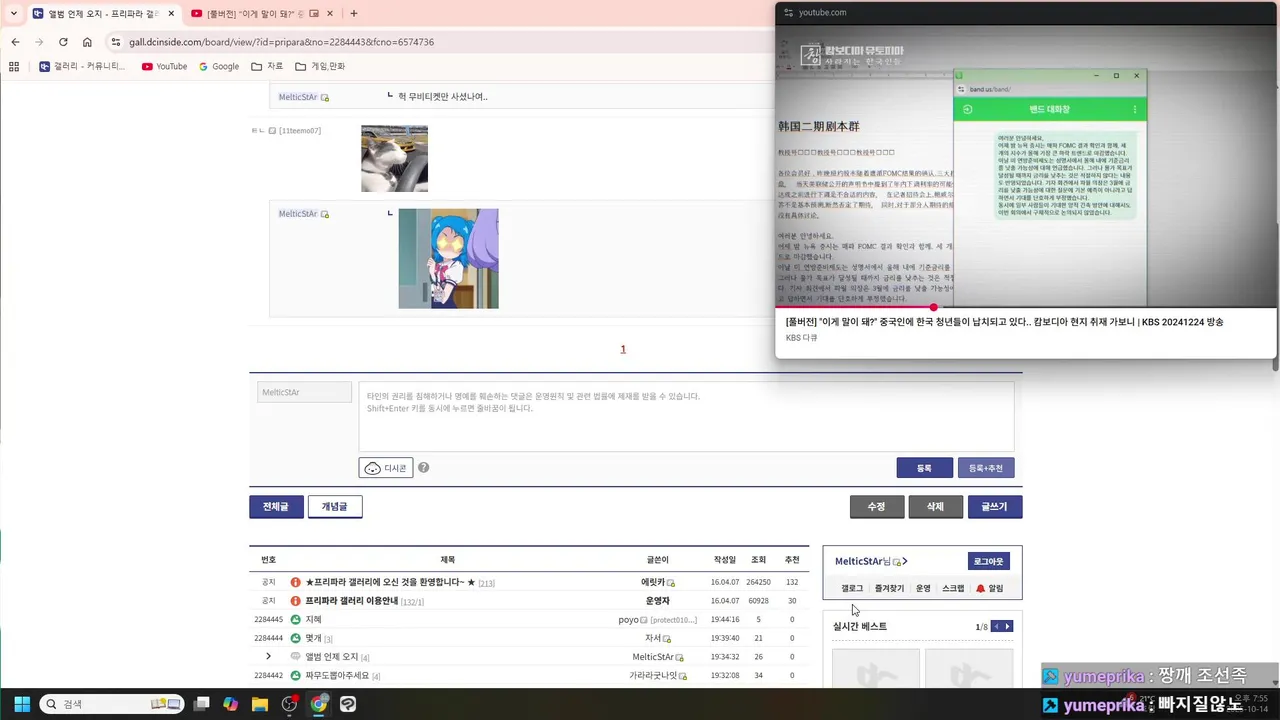The image size is (1280, 720).
Task: Open 갤로그 in user box
Action: pos(852,588)
